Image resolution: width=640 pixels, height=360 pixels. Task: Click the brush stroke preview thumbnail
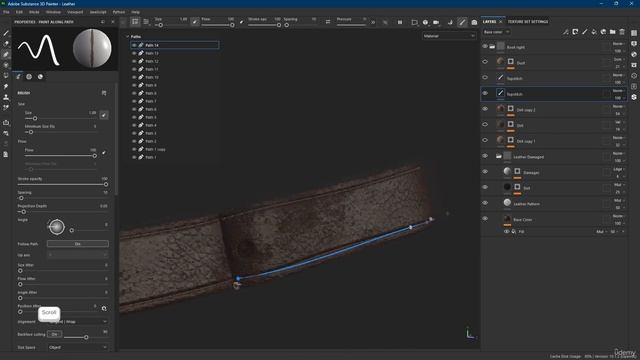tap(39, 49)
